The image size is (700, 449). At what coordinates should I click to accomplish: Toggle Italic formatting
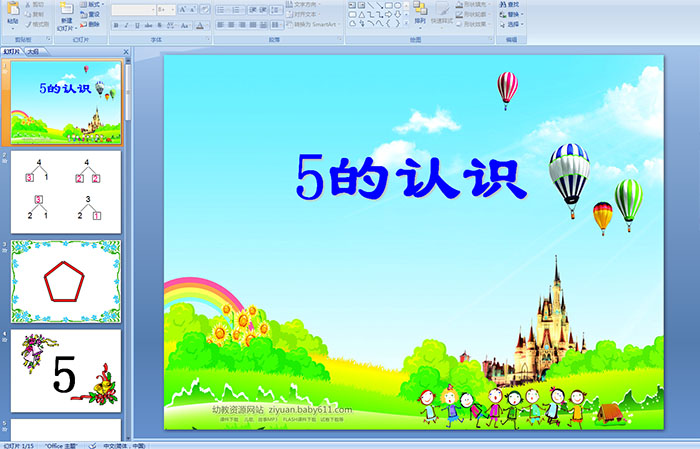pyautogui.click(x=126, y=25)
